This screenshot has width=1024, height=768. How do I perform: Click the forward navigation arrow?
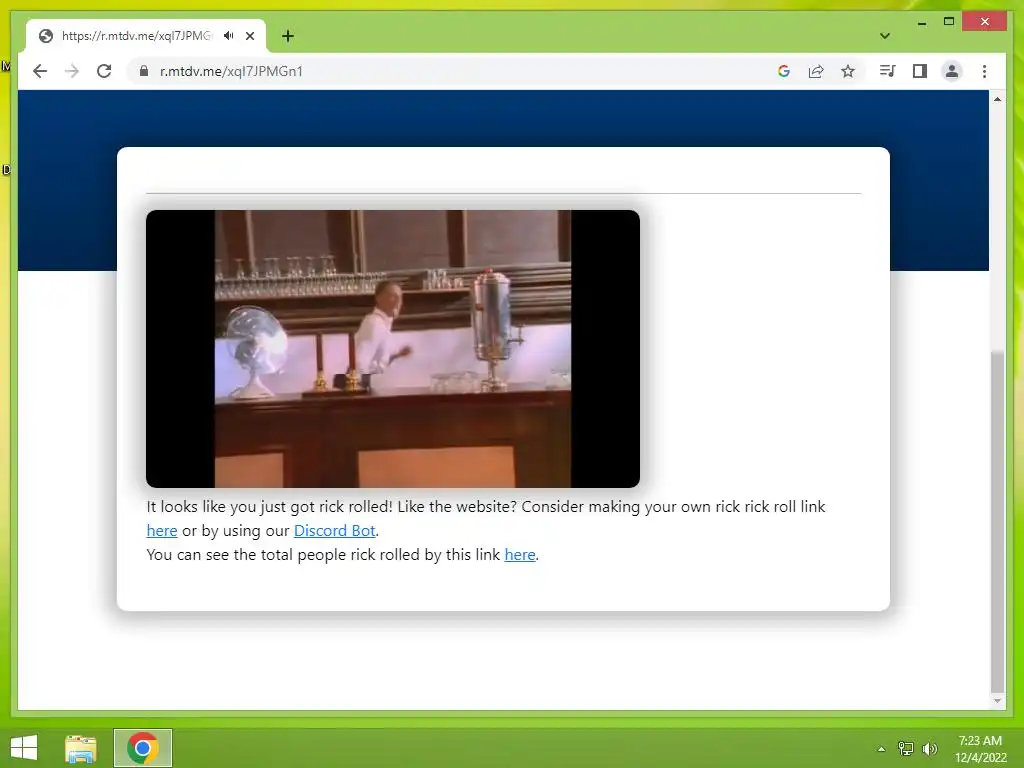tap(72, 71)
